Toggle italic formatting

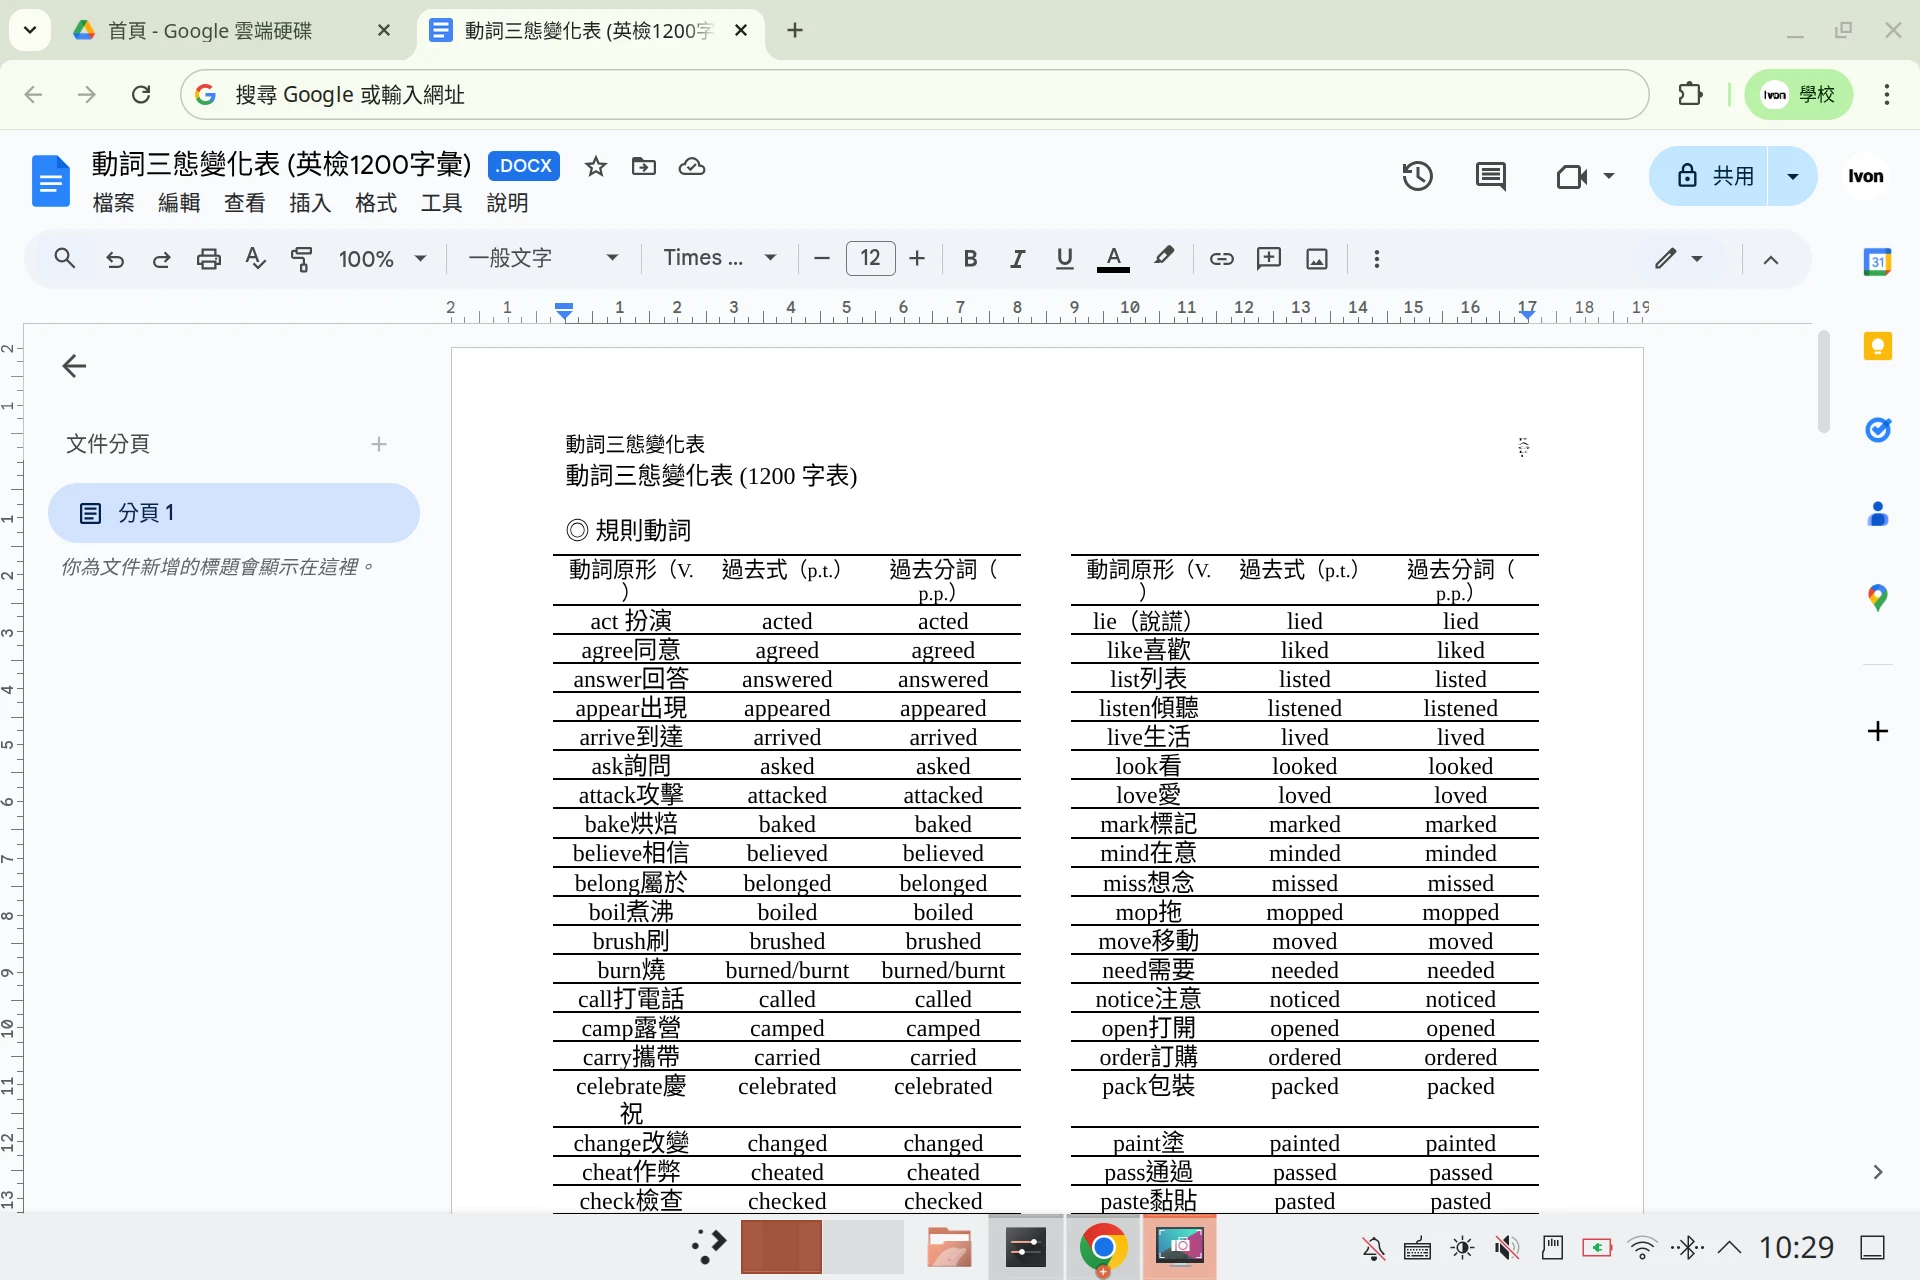(1017, 258)
